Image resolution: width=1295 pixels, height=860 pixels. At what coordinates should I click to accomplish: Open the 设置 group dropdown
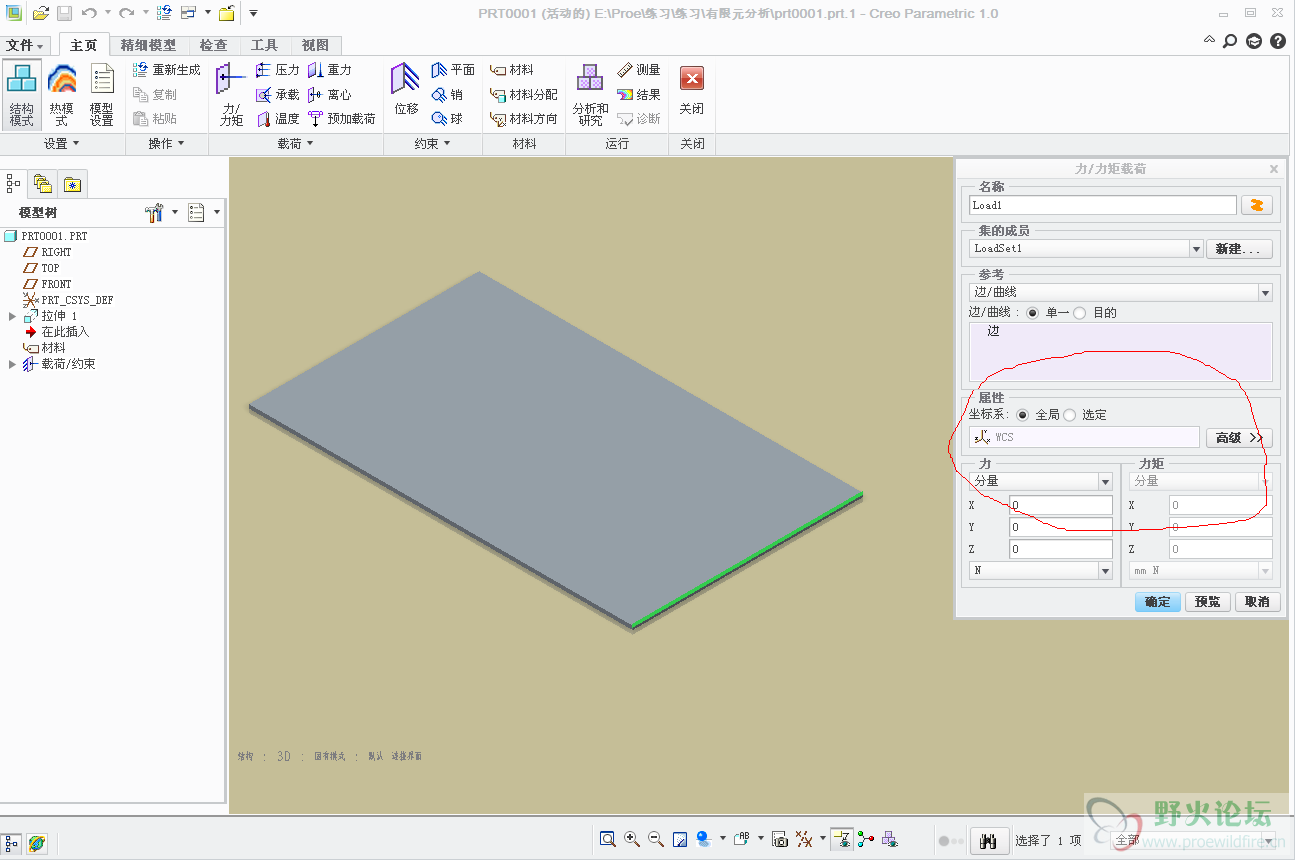click(x=61, y=144)
